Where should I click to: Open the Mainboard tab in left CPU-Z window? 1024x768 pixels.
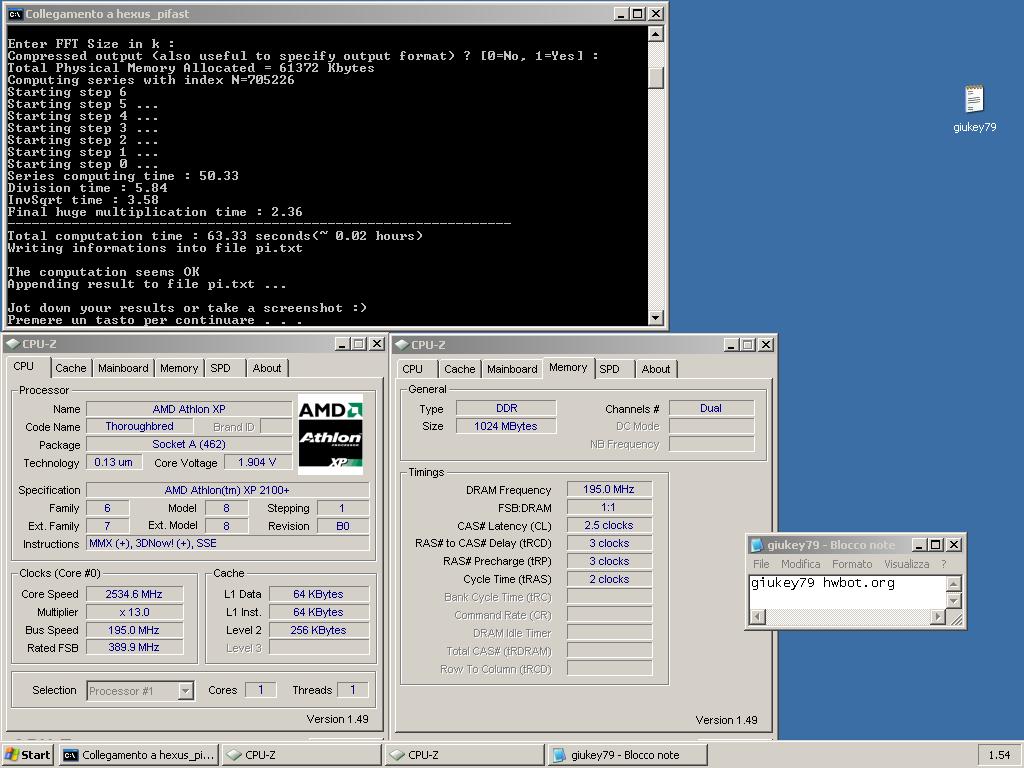pos(123,368)
